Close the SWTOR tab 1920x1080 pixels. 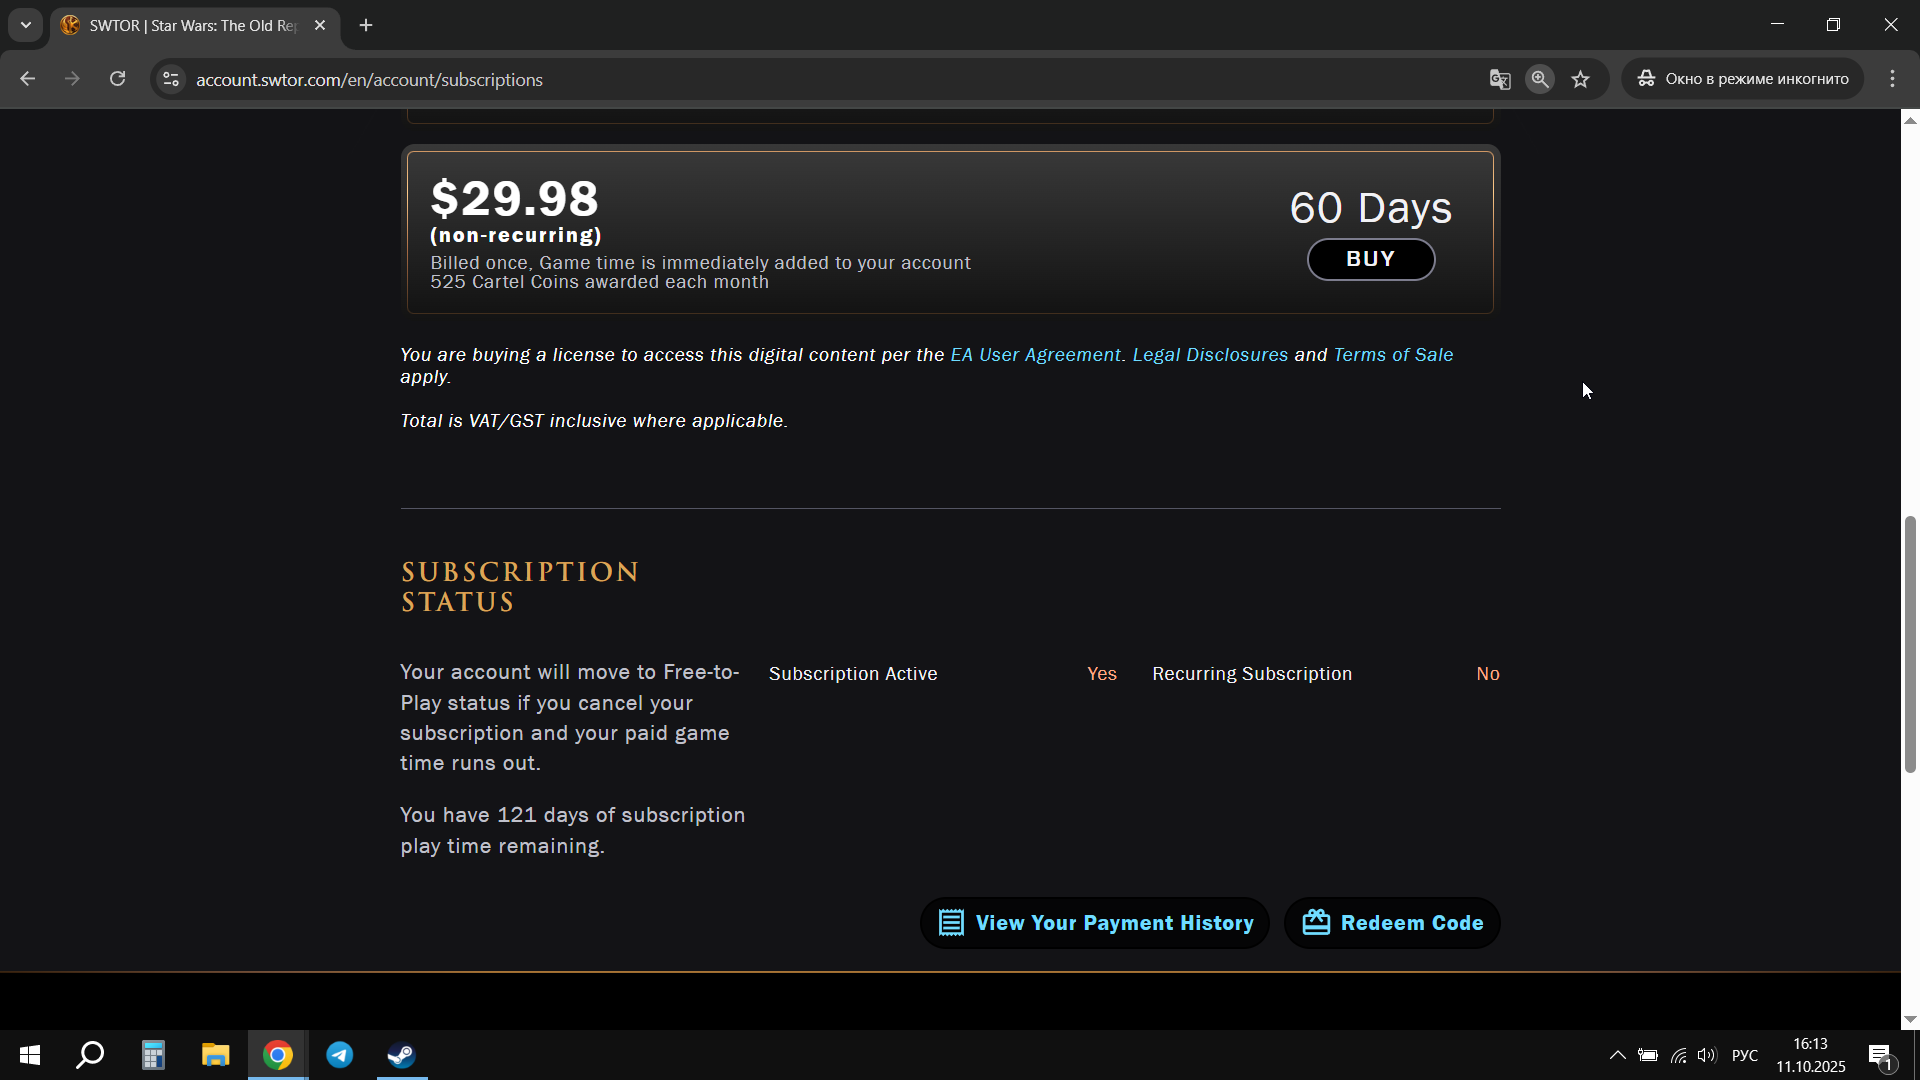[320, 25]
